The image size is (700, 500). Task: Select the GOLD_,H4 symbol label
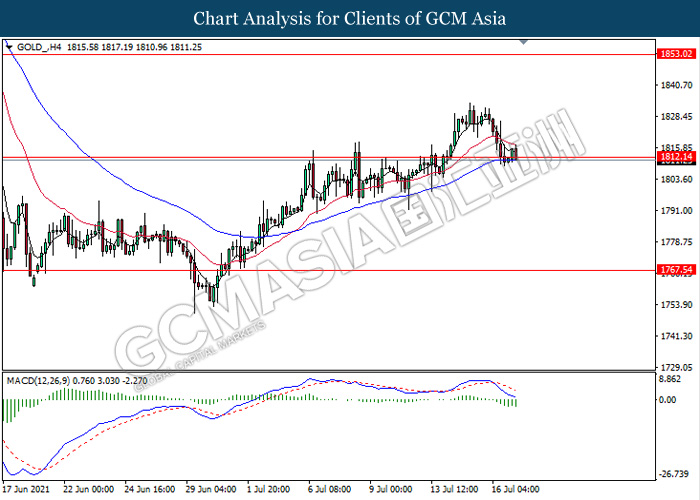pyautogui.click(x=41, y=47)
